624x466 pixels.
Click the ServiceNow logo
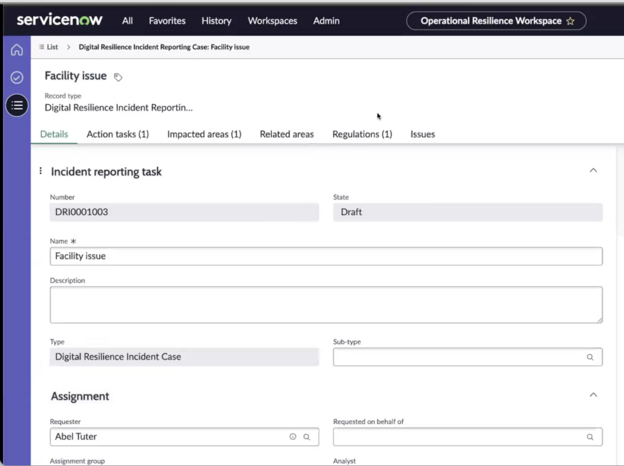coord(59,20)
